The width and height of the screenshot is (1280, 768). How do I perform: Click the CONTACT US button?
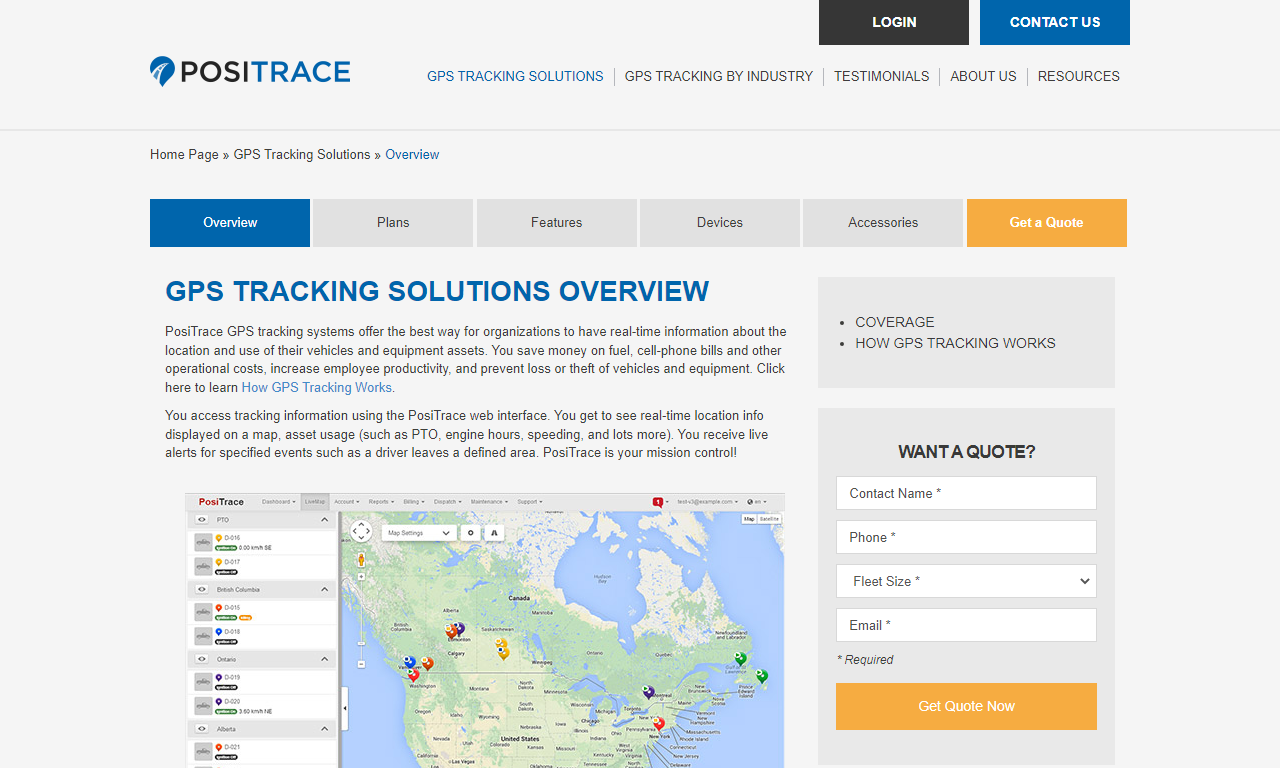click(1055, 22)
